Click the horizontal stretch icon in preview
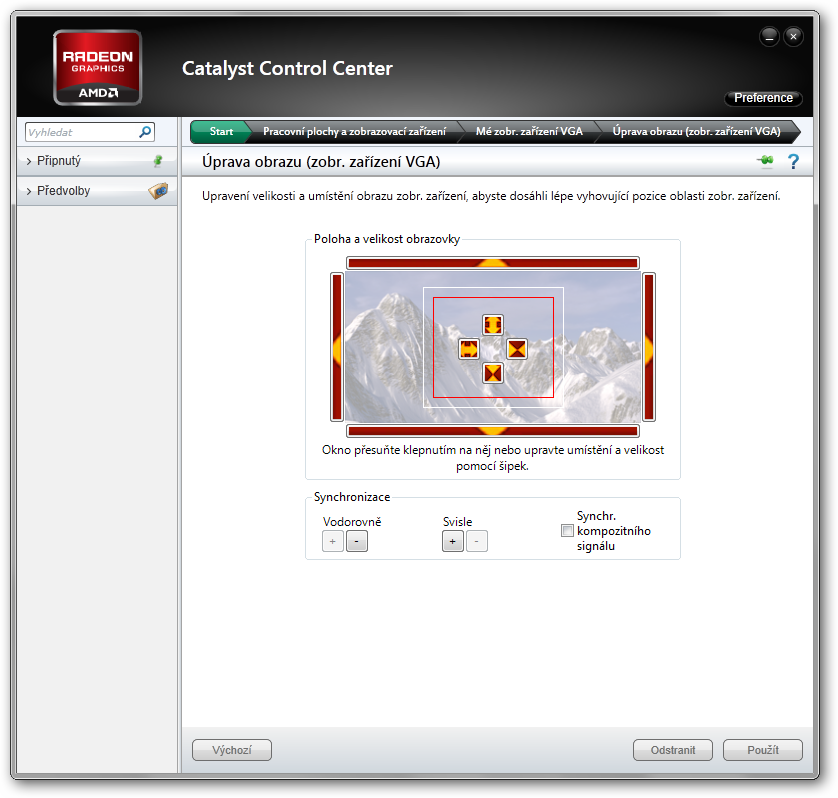 coord(469,349)
